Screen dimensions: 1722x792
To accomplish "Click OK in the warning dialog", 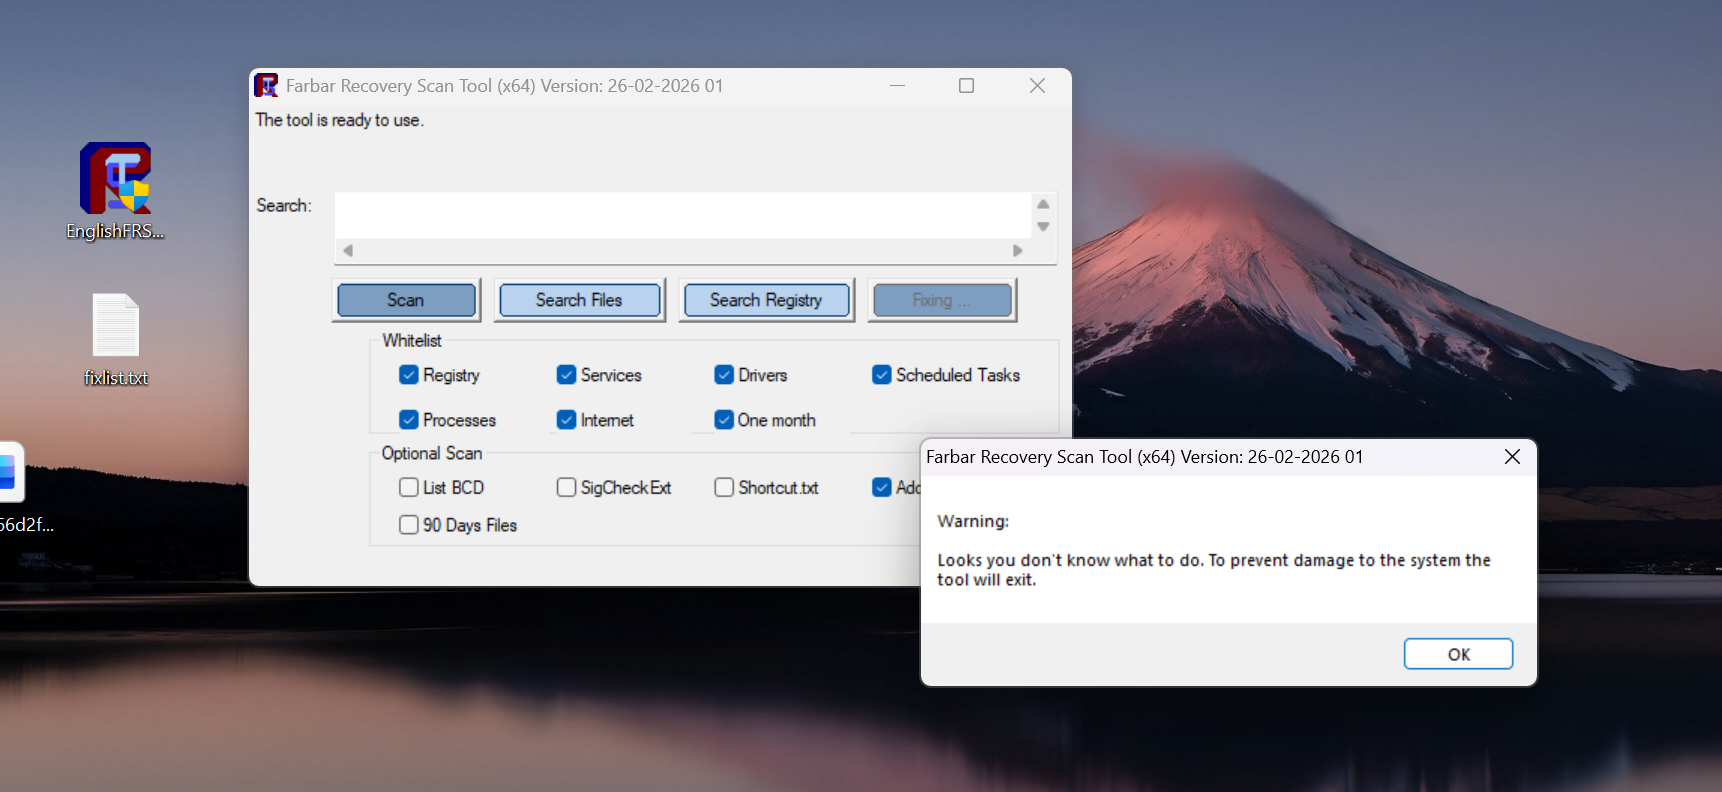I will click(x=1458, y=654).
